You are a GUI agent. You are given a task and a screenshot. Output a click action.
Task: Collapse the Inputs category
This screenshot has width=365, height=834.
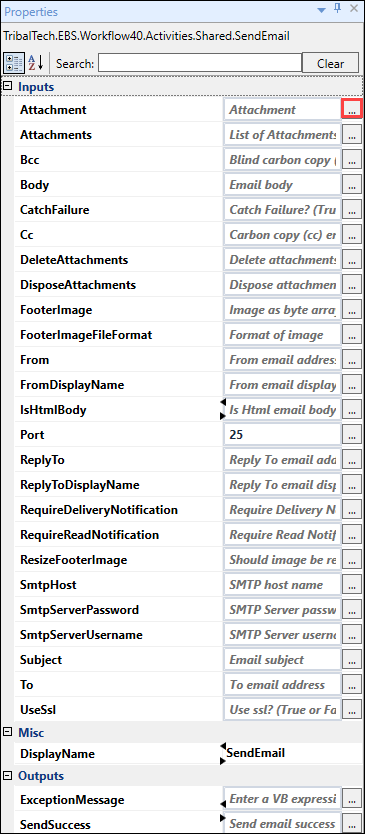click(7, 86)
